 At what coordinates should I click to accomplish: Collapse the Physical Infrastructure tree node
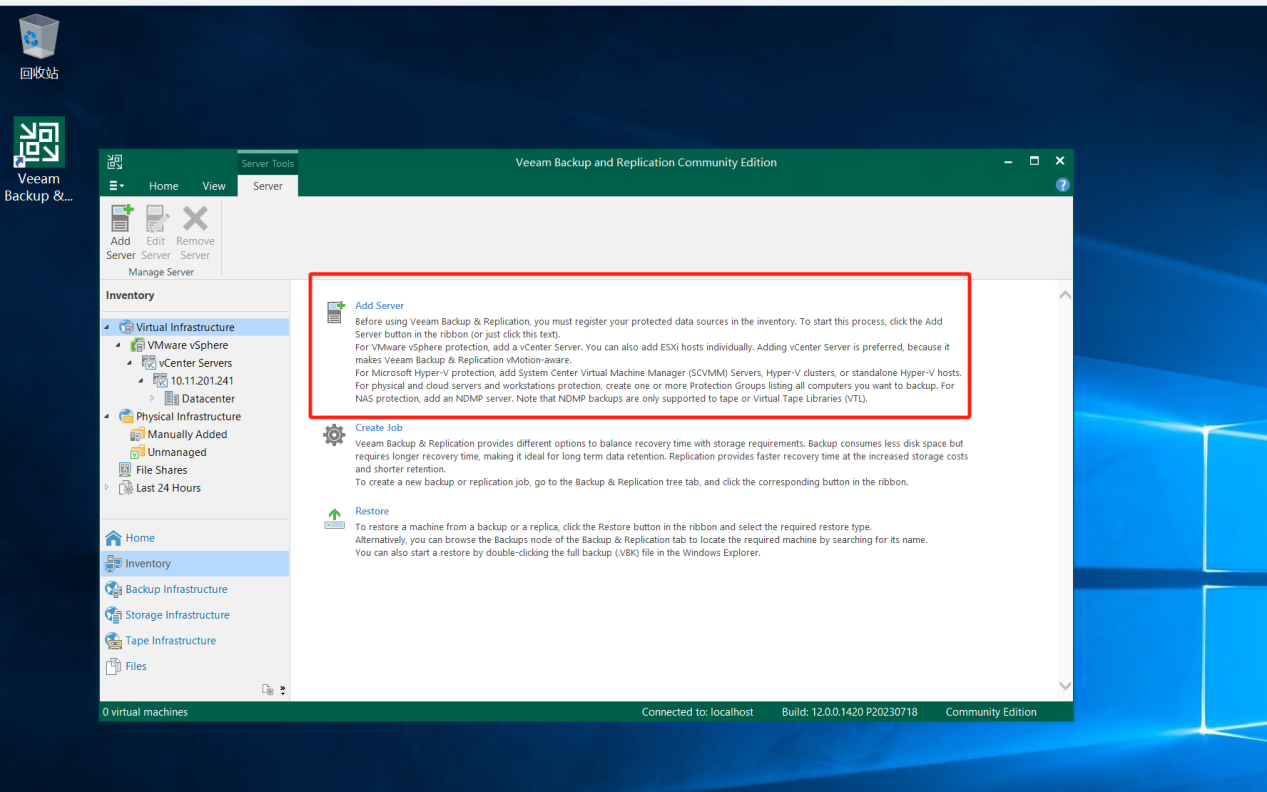click(107, 417)
